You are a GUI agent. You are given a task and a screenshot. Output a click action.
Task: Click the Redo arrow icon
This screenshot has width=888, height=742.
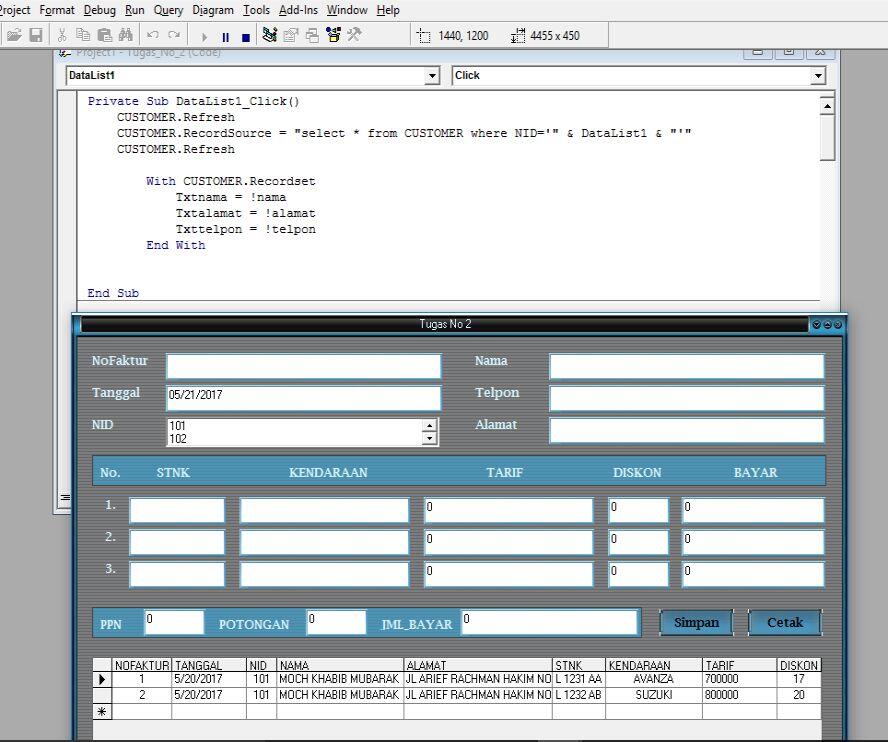[x=174, y=35]
